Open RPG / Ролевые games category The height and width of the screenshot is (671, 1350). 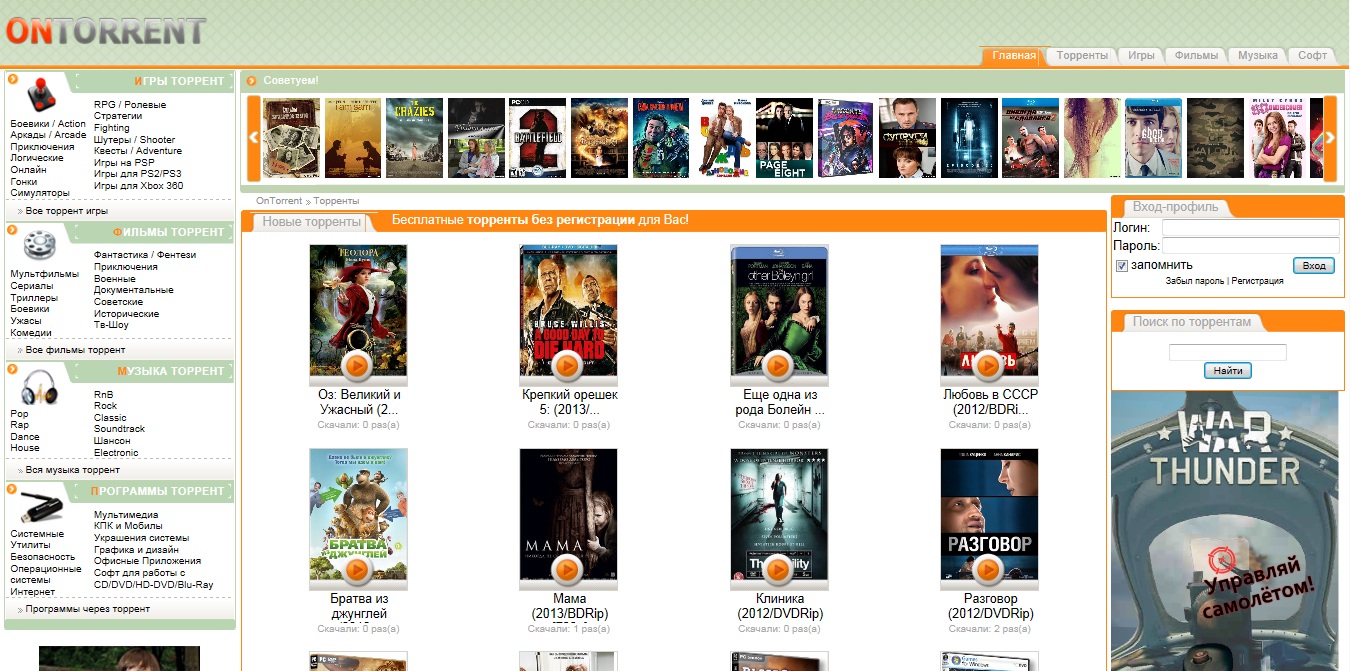click(x=130, y=105)
